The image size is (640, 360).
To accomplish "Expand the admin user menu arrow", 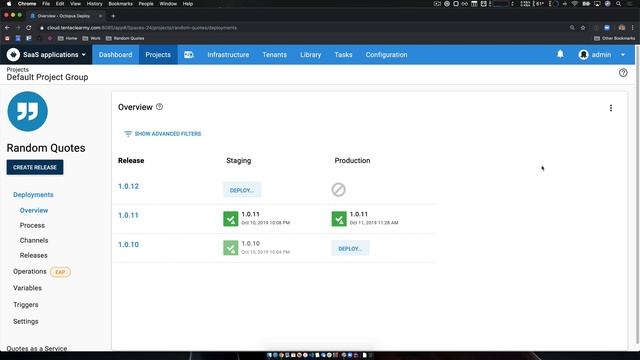I will click(x=623, y=55).
